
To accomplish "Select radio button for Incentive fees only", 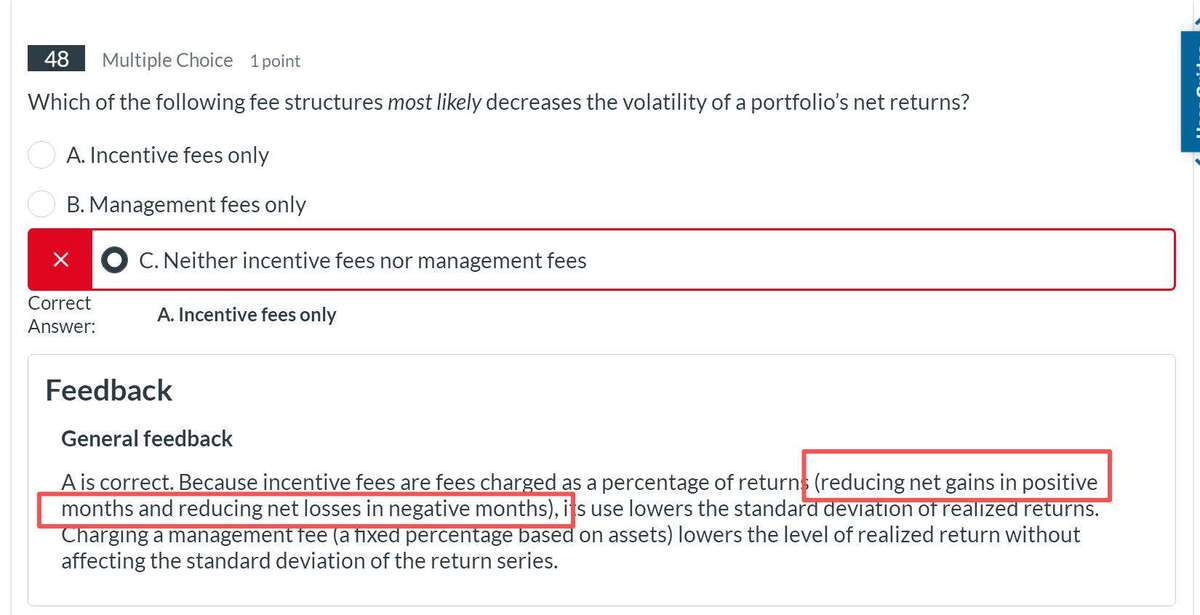I will (x=41, y=155).
